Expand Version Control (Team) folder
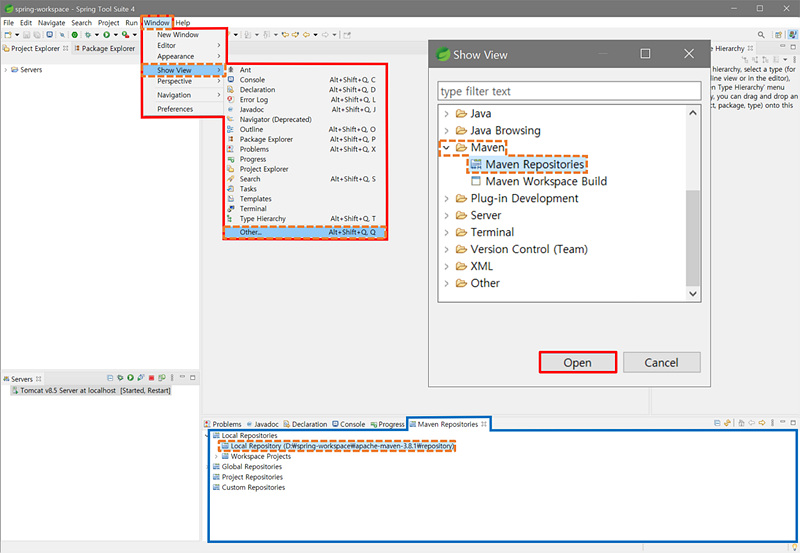 click(x=446, y=249)
